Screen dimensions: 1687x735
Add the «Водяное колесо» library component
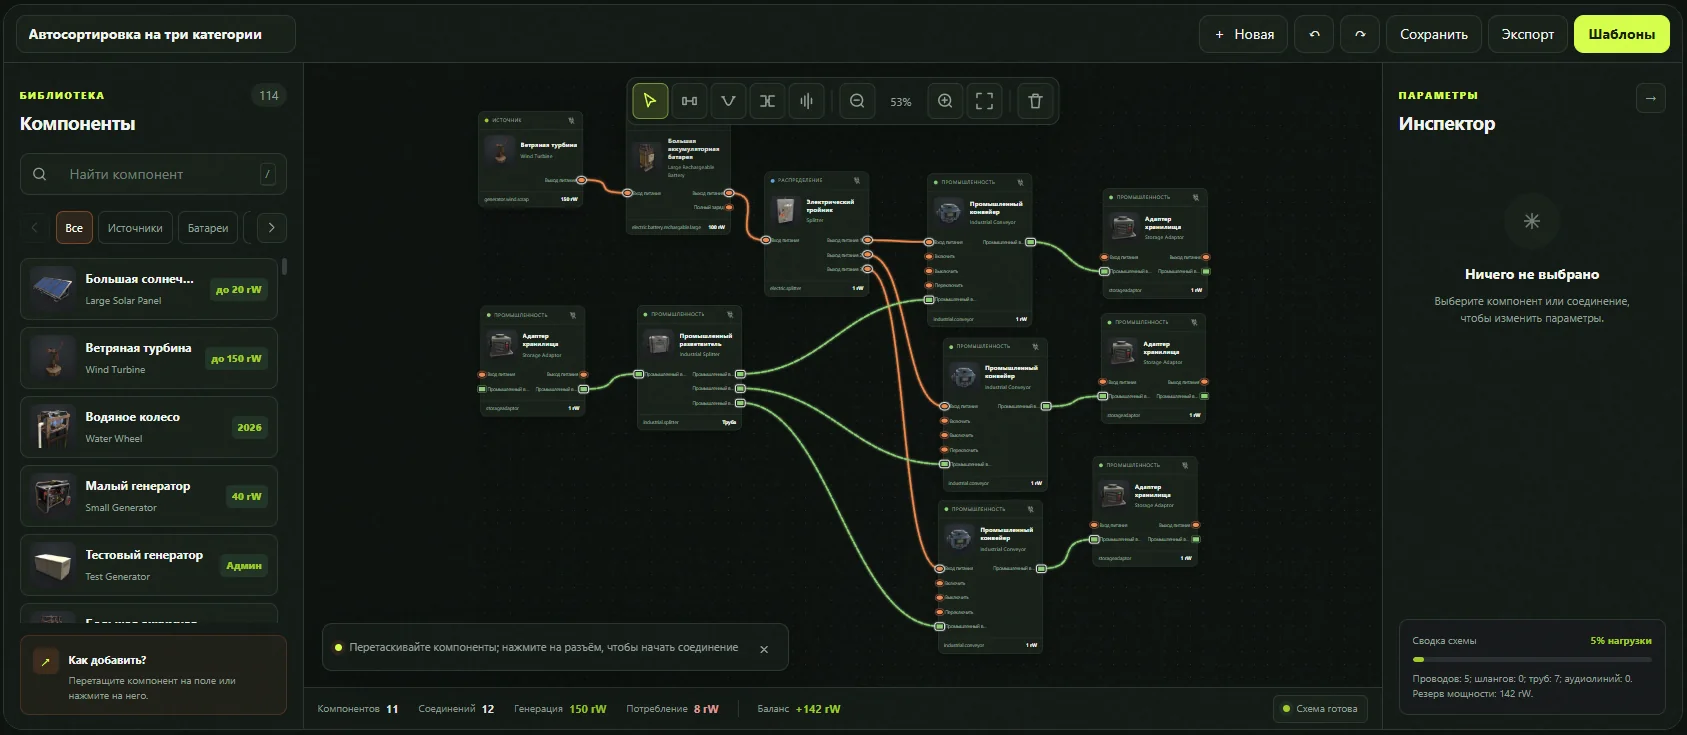[x=149, y=427]
